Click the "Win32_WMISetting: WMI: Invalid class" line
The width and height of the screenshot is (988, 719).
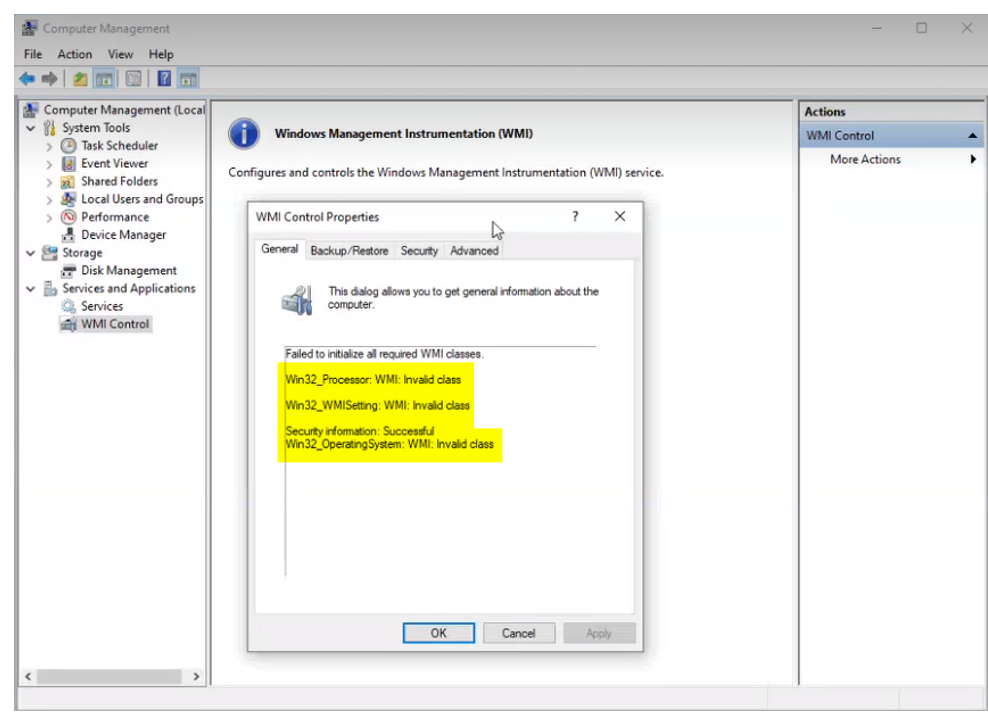377,405
